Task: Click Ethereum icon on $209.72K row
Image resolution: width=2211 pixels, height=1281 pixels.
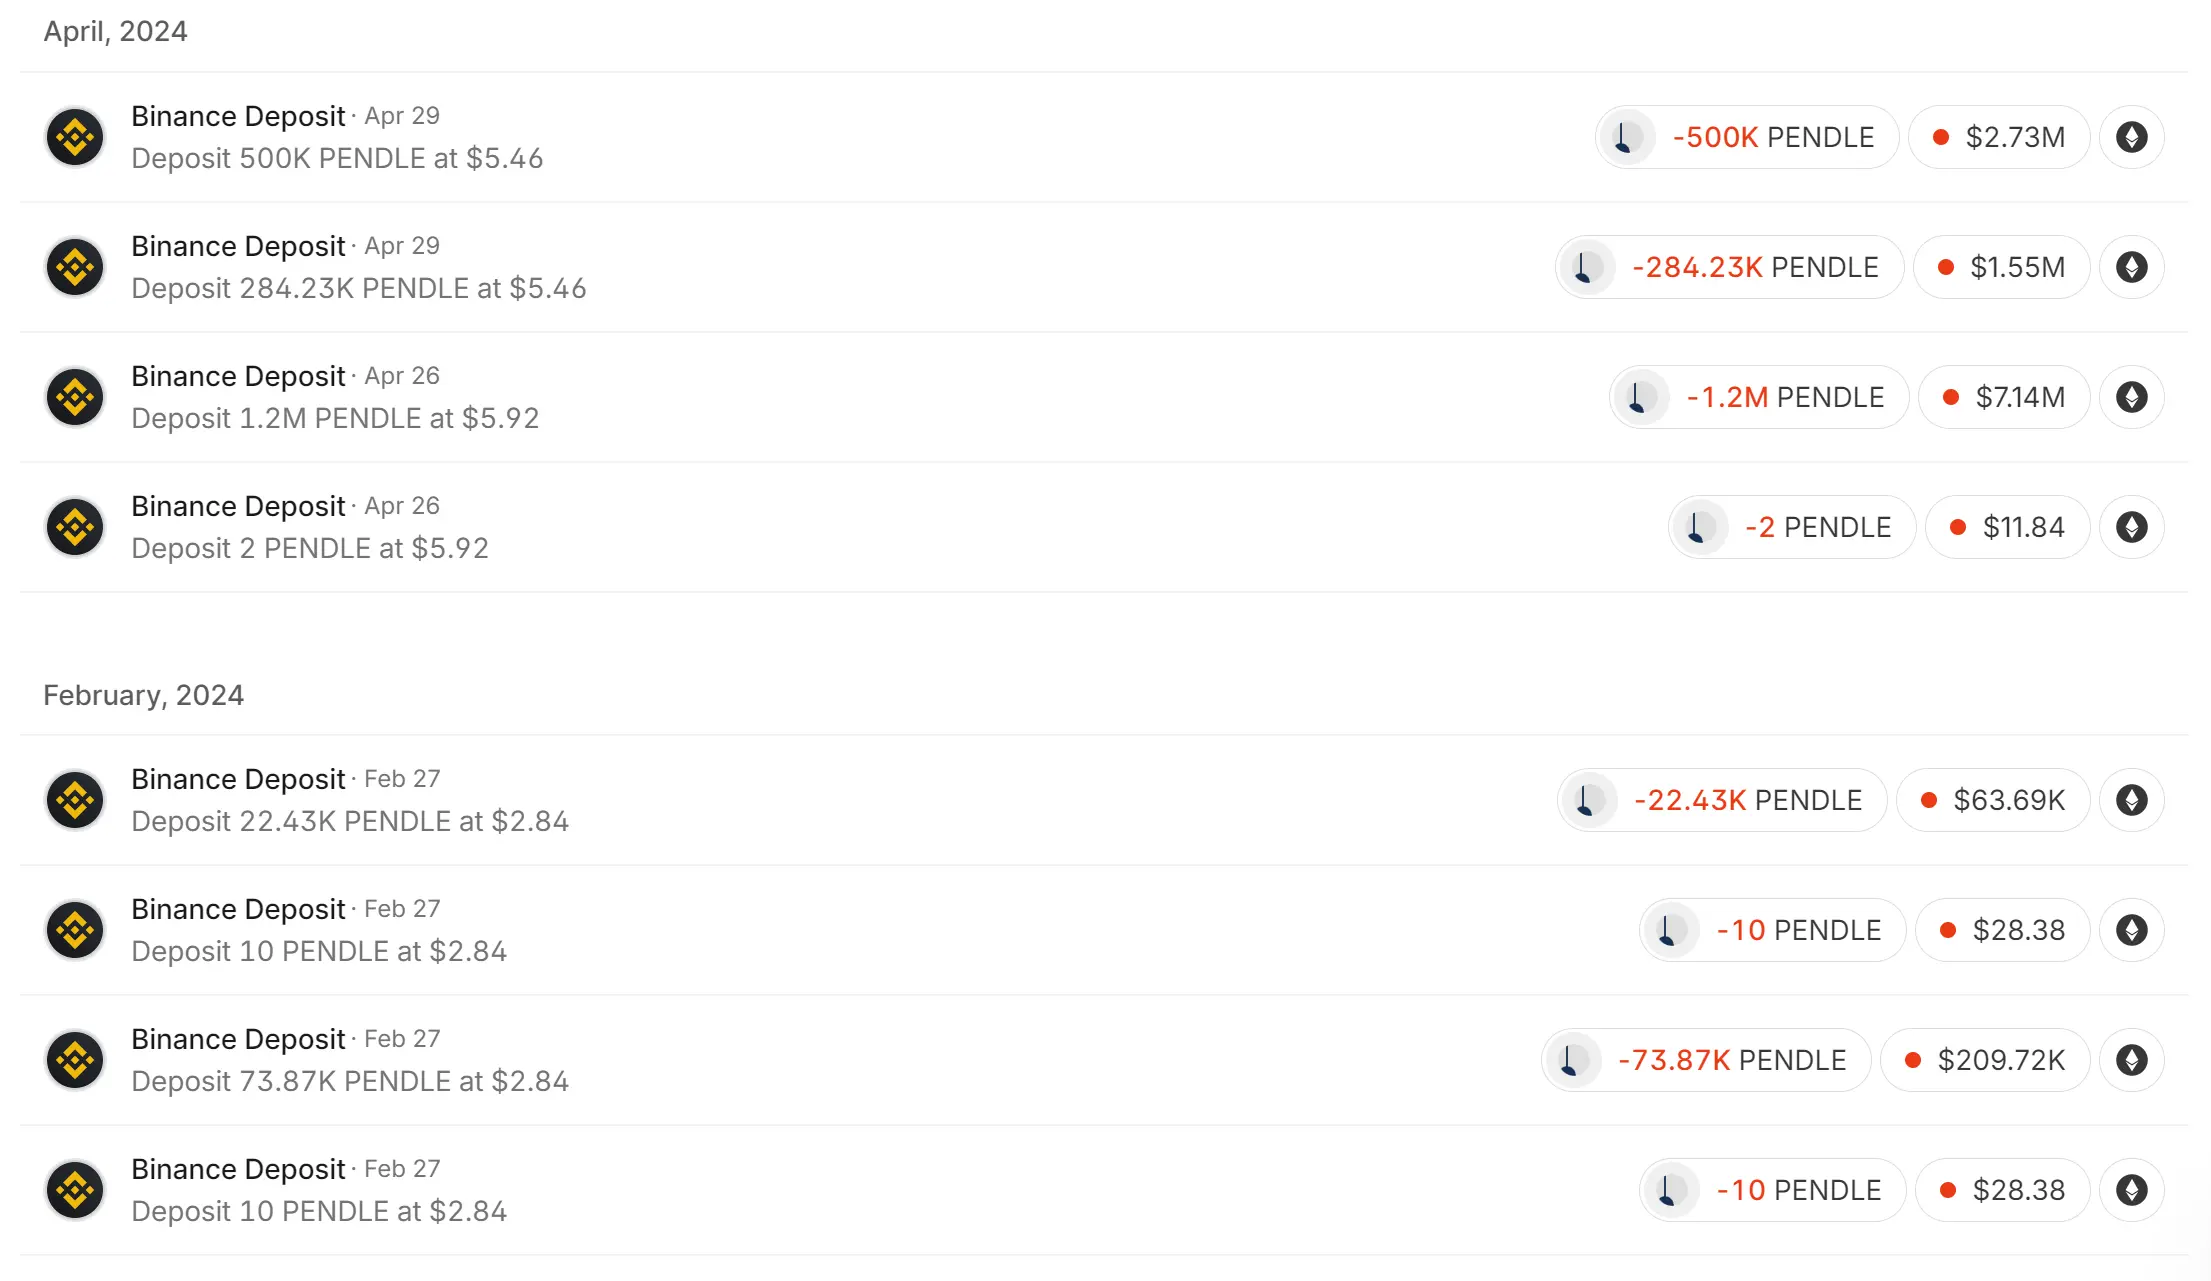Action: [2131, 1060]
